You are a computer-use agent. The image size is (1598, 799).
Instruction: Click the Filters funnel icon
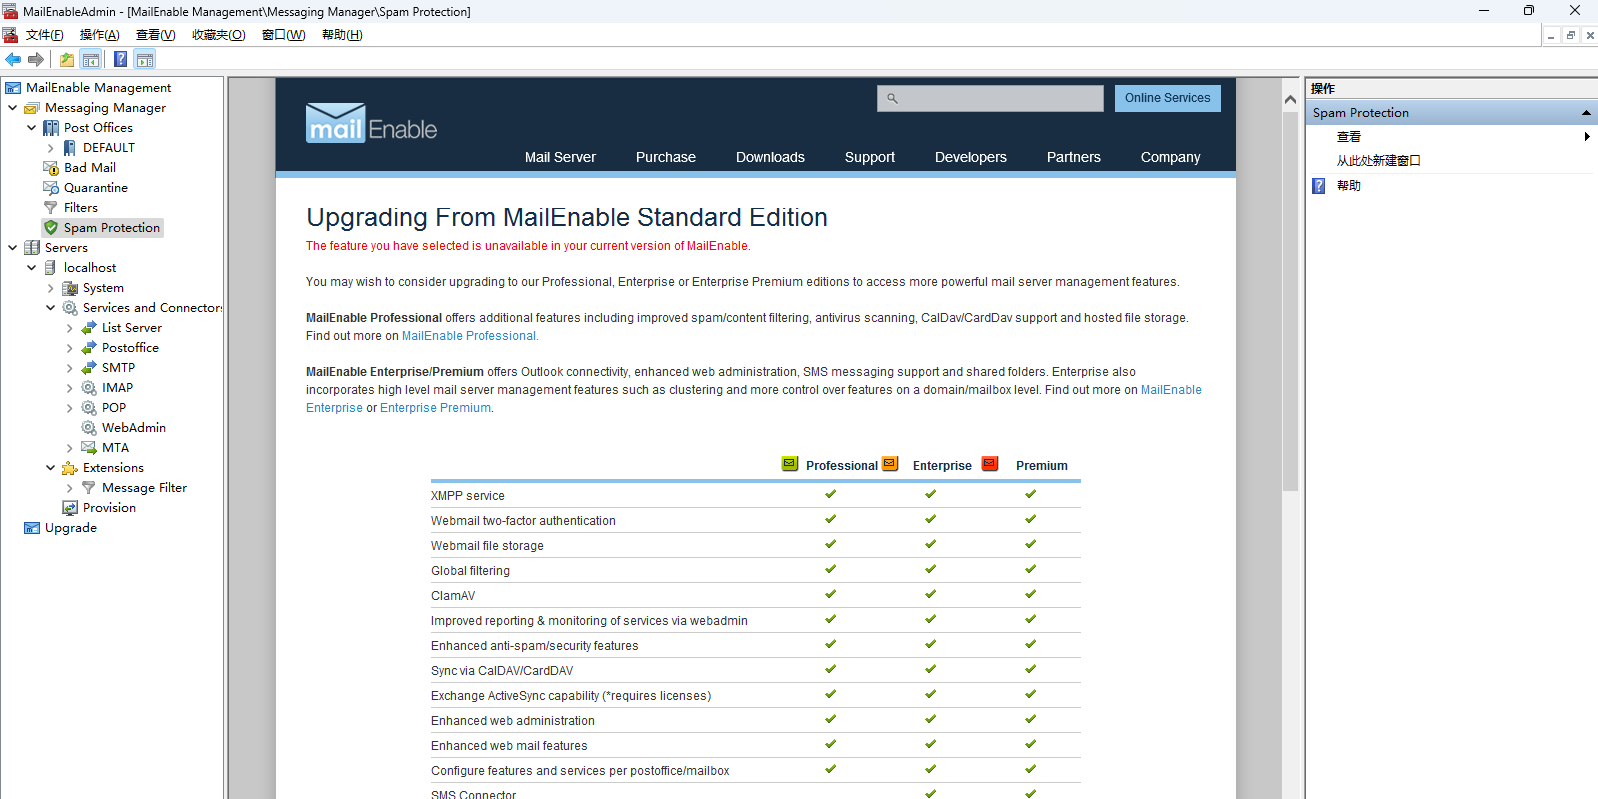tap(51, 208)
